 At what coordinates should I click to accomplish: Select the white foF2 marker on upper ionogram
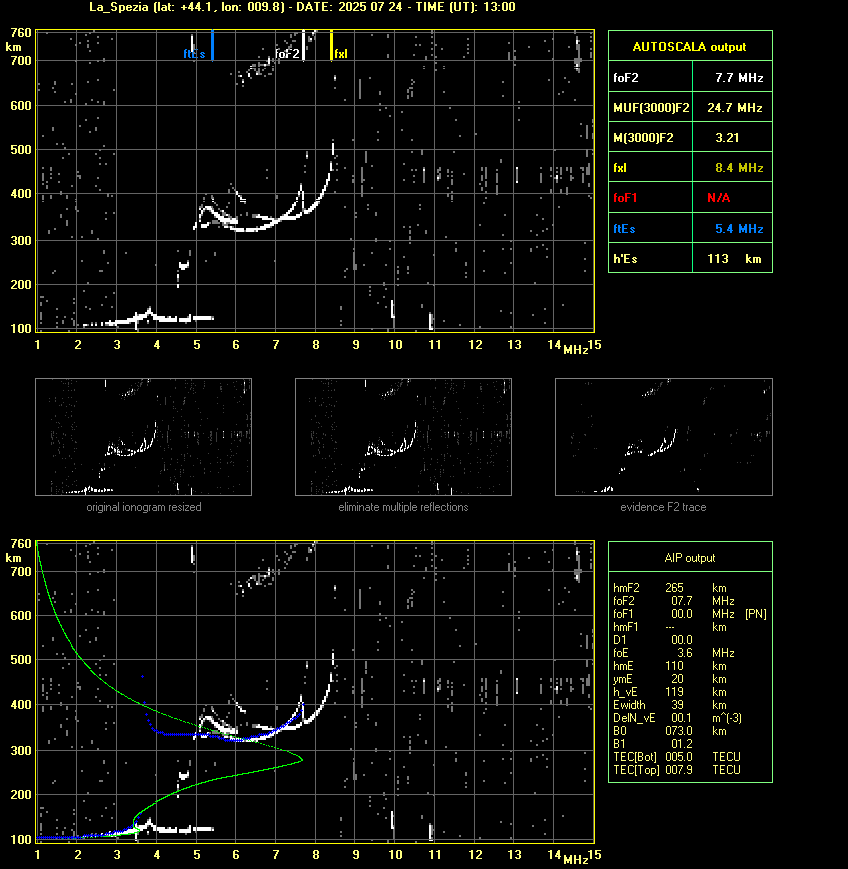pyautogui.click(x=303, y=45)
